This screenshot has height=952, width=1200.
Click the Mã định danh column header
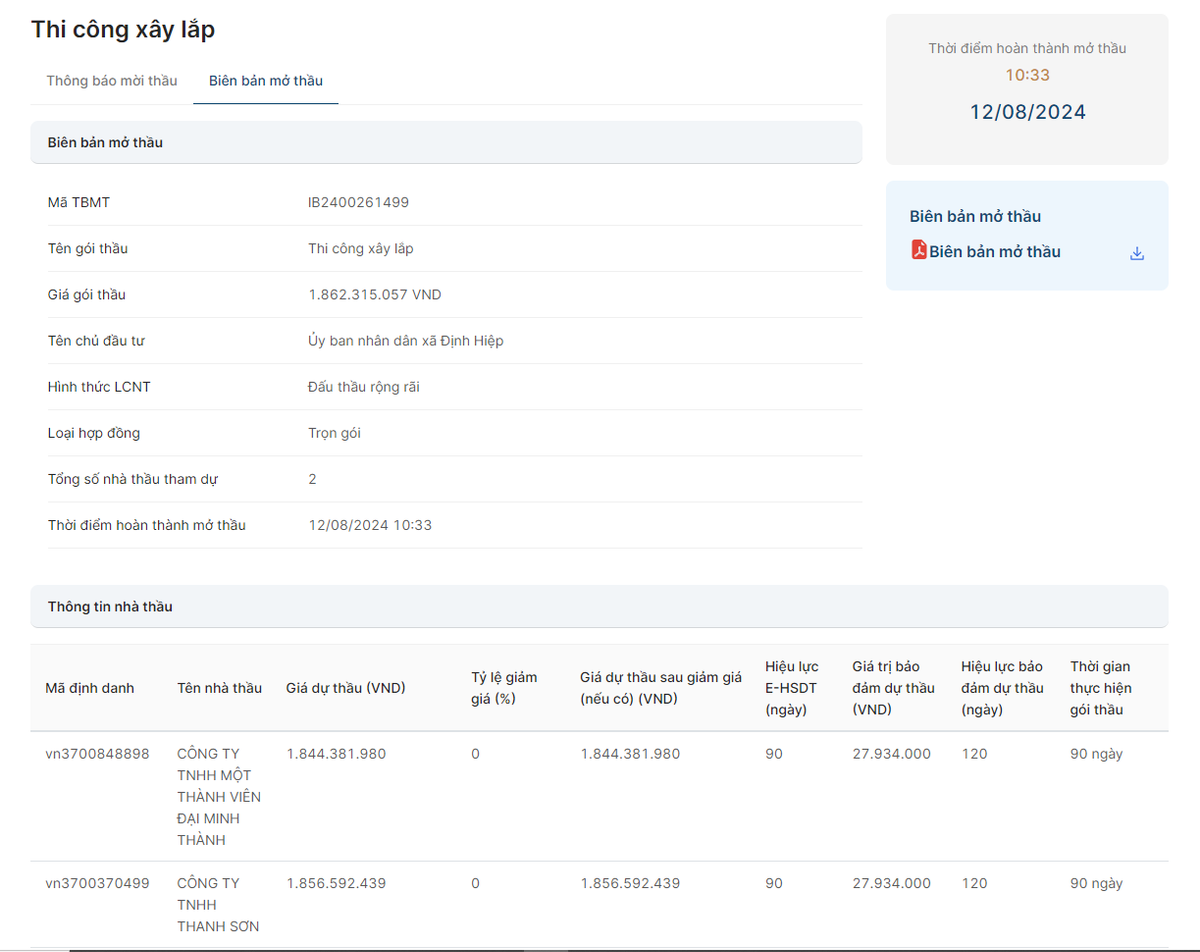pyautogui.click(x=90, y=688)
